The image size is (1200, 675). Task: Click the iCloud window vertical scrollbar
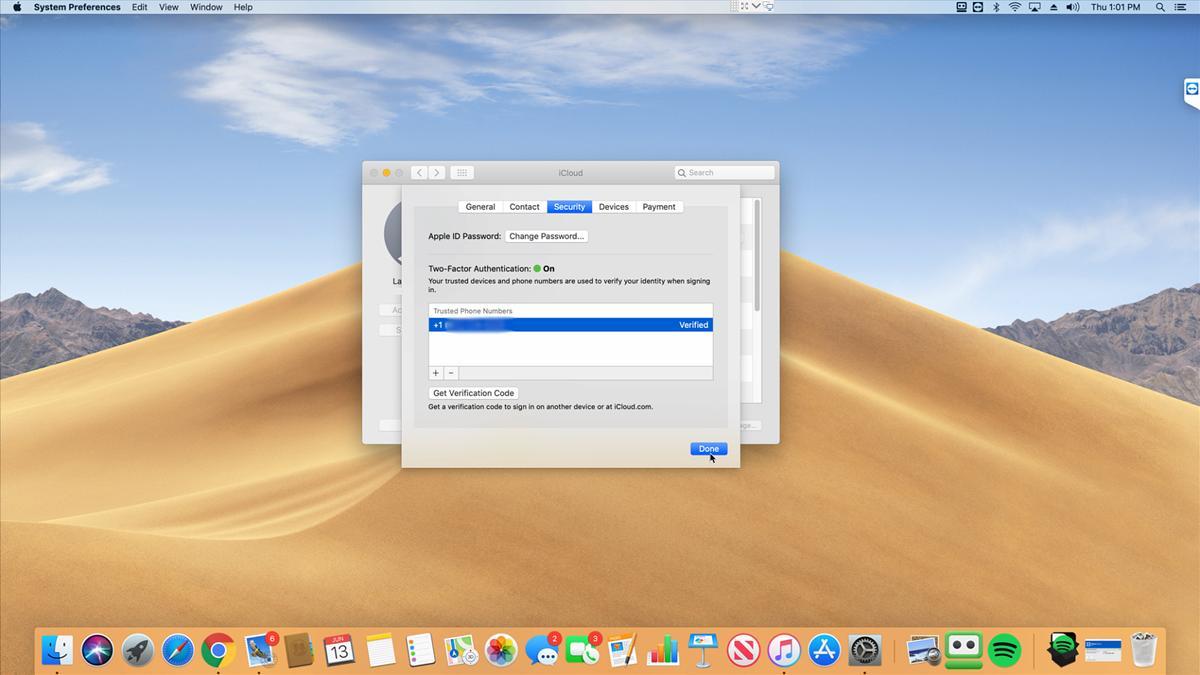click(x=758, y=255)
